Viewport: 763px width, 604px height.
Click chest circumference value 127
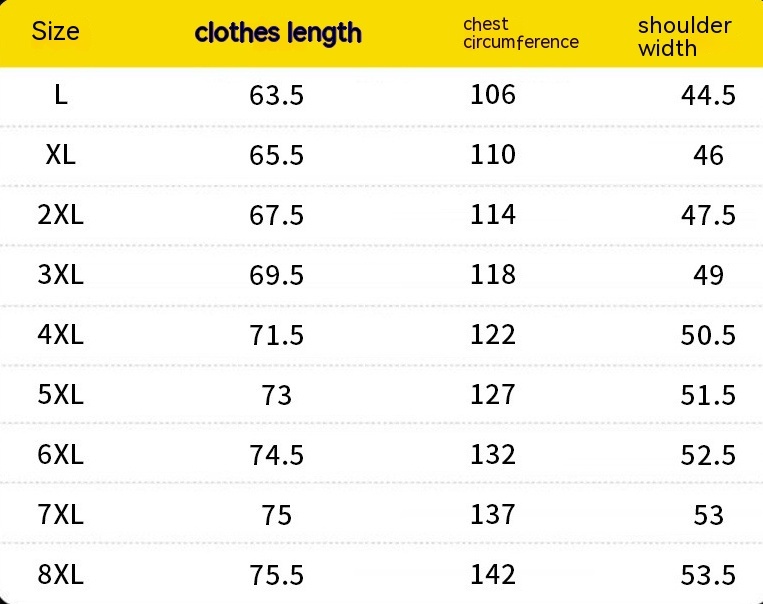(493, 395)
